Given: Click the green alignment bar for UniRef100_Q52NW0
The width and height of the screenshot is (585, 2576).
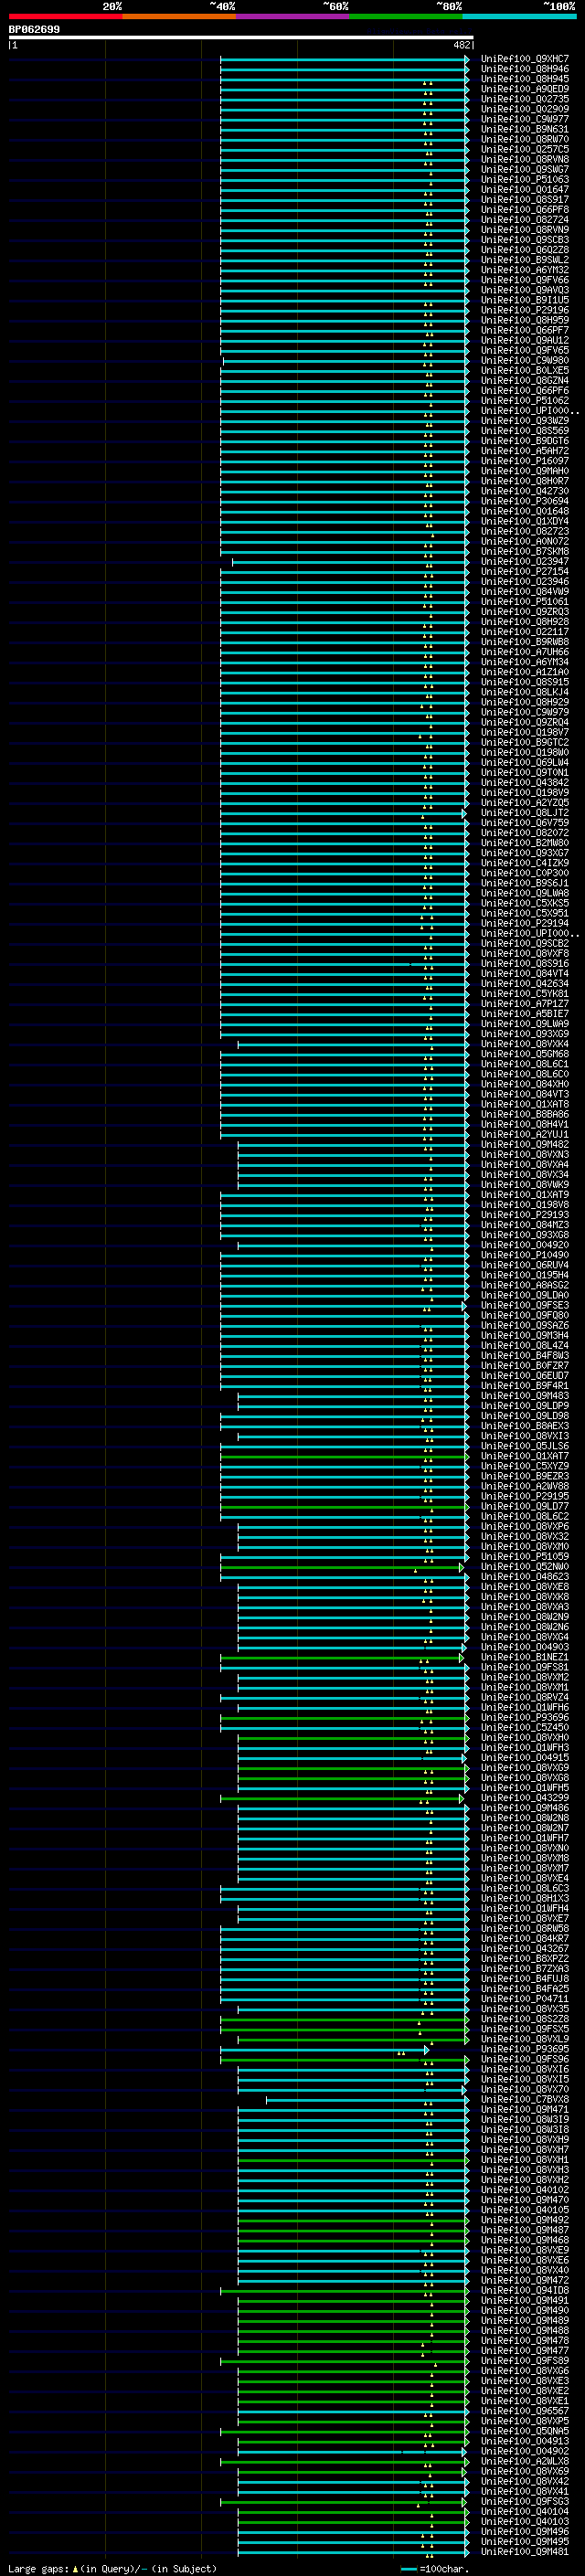Looking at the screenshot, I should coord(342,1567).
